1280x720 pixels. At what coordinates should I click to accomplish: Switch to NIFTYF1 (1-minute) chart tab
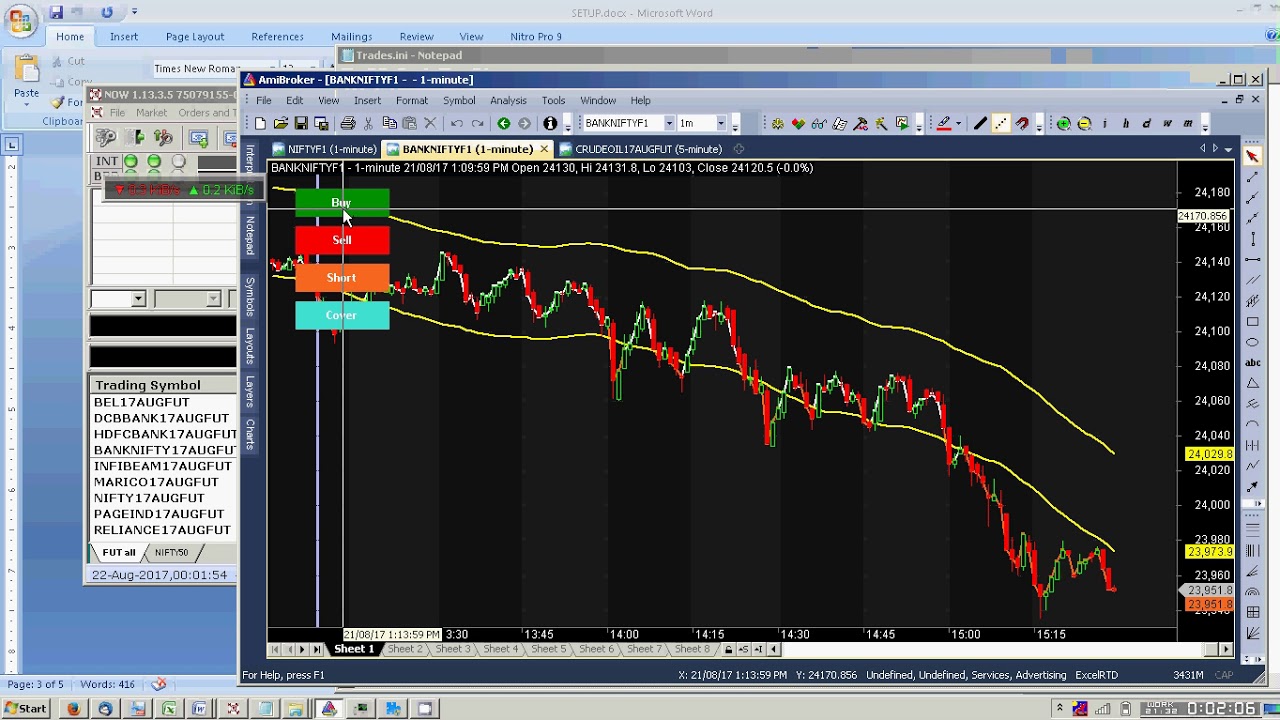tap(324, 149)
